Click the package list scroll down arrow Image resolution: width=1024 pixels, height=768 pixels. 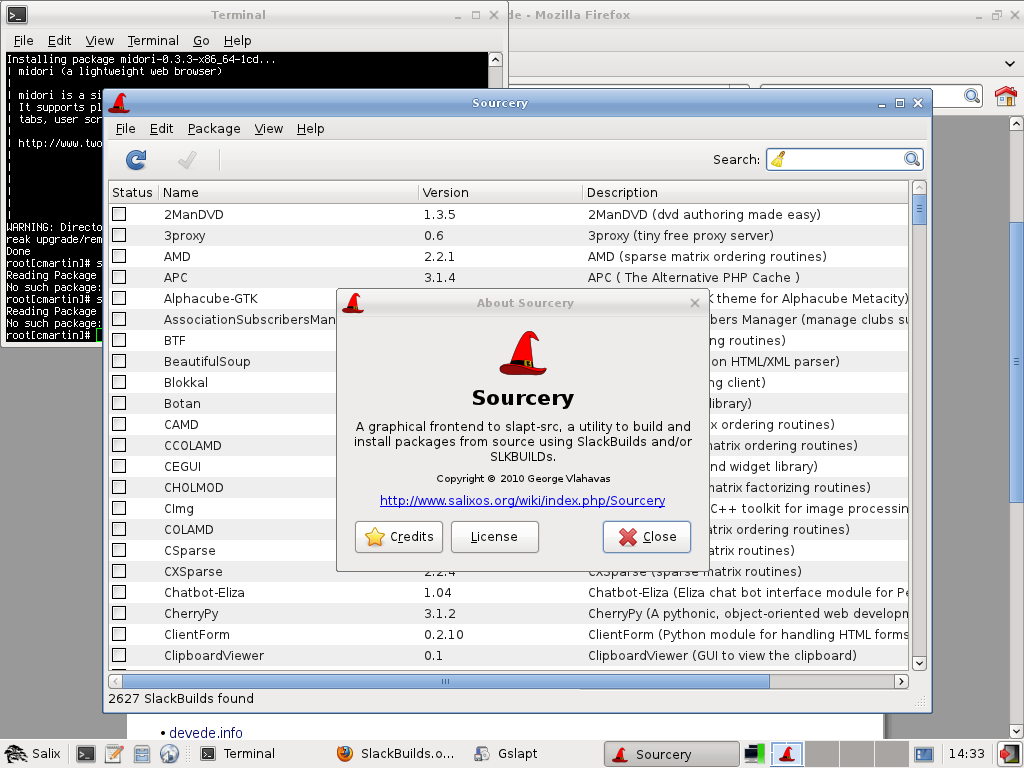click(919, 664)
